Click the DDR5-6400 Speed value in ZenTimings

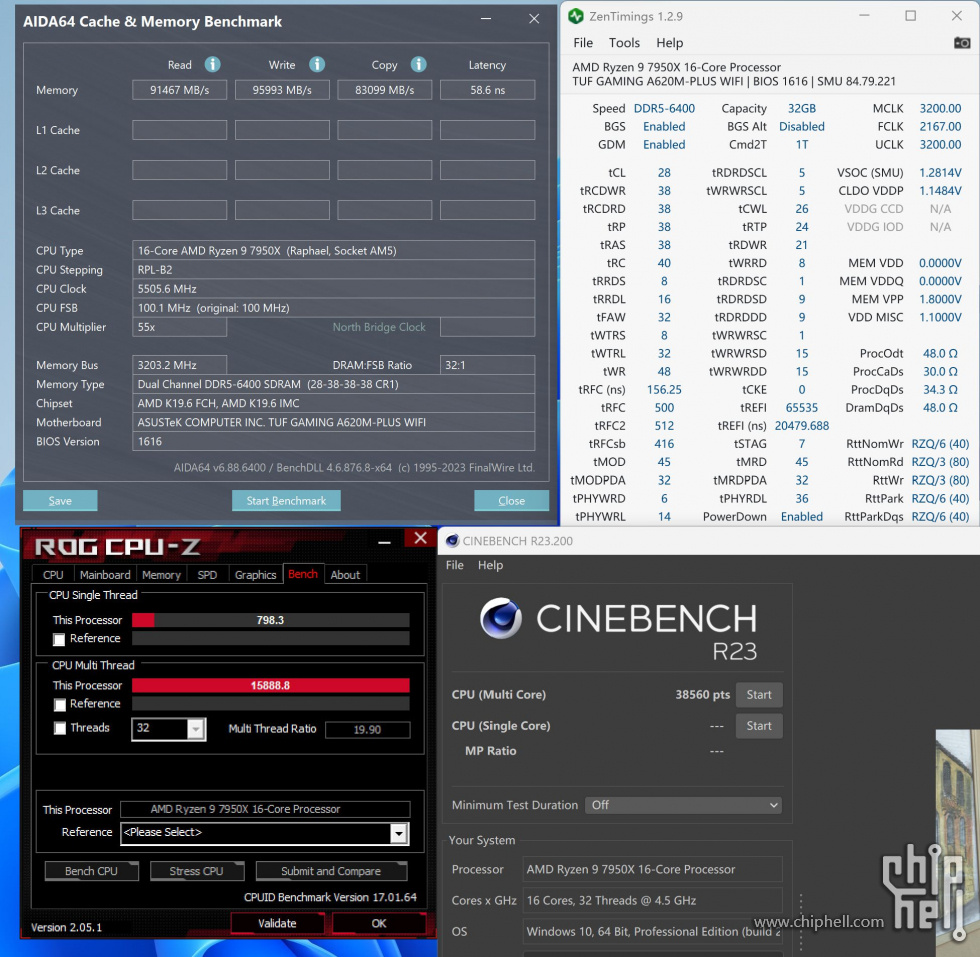[664, 108]
